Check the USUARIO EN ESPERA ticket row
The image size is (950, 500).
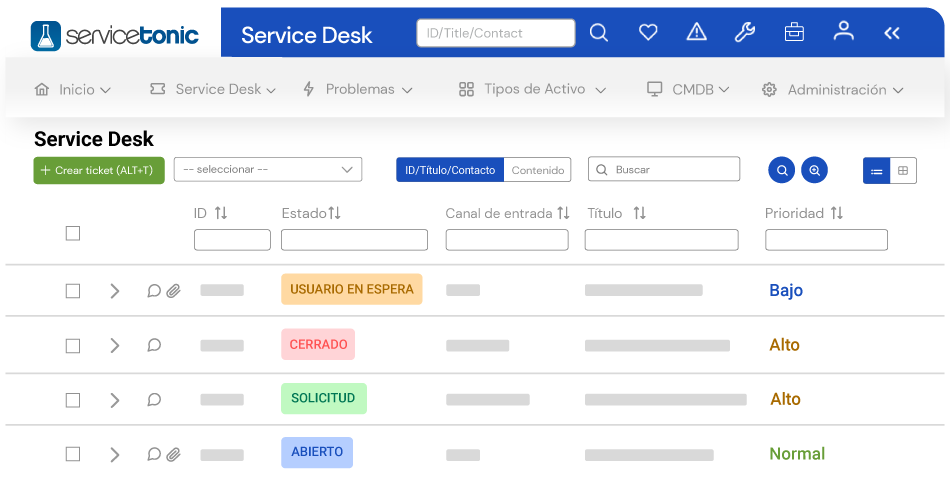tap(73, 291)
